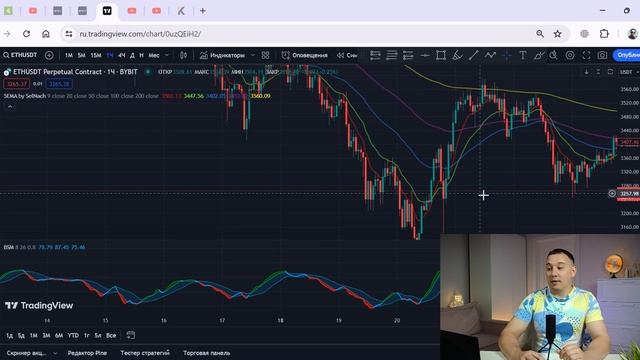This screenshot has width=640, height=360.
Task: Set range to 1М at bottom bar
Action: click(x=33, y=336)
